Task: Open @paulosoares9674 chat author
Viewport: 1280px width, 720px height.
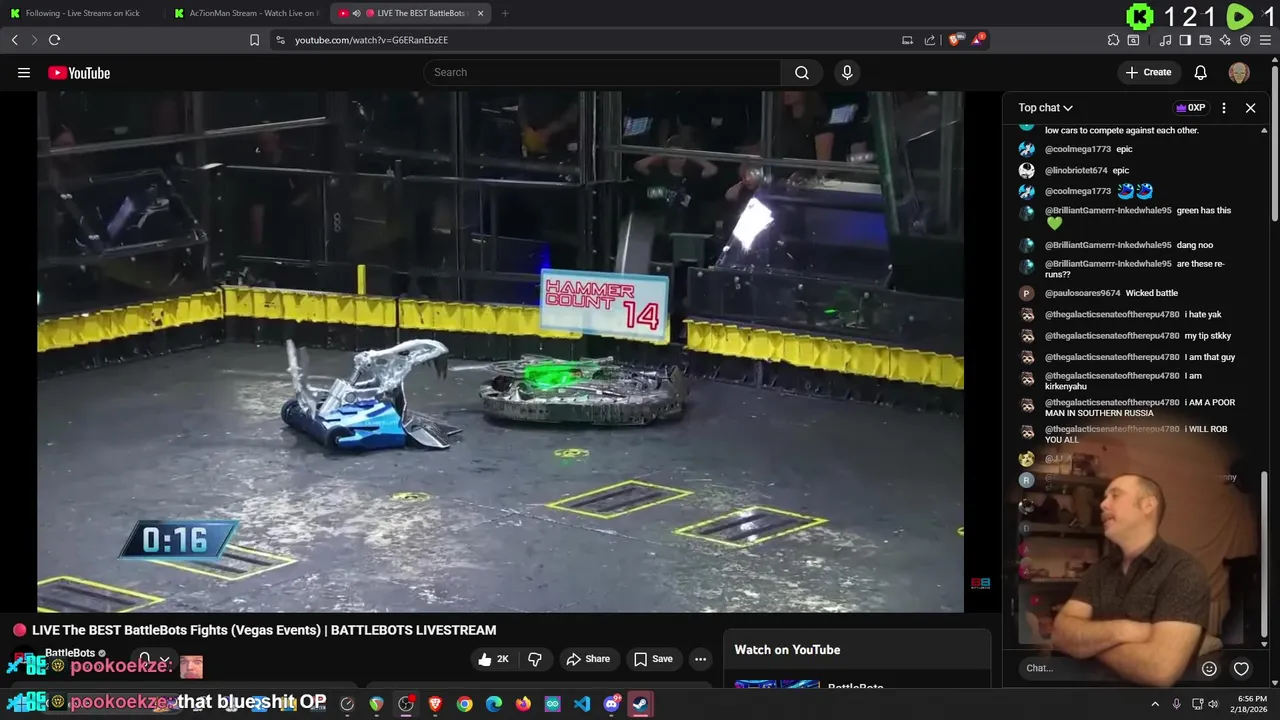Action: (1082, 293)
